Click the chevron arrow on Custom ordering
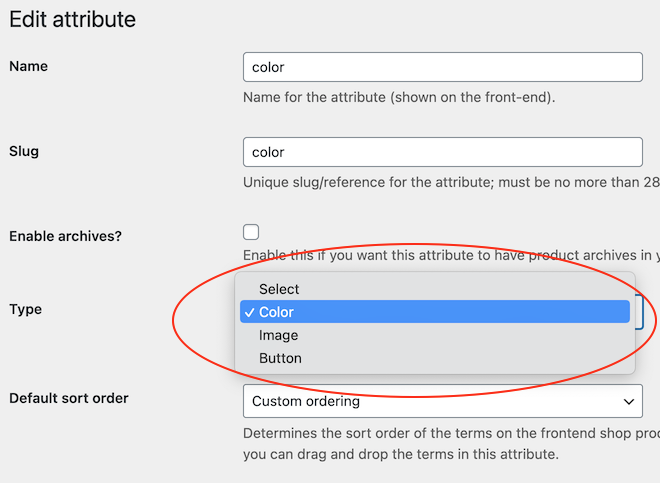The height and width of the screenshot is (483, 660). tap(629, 402)
